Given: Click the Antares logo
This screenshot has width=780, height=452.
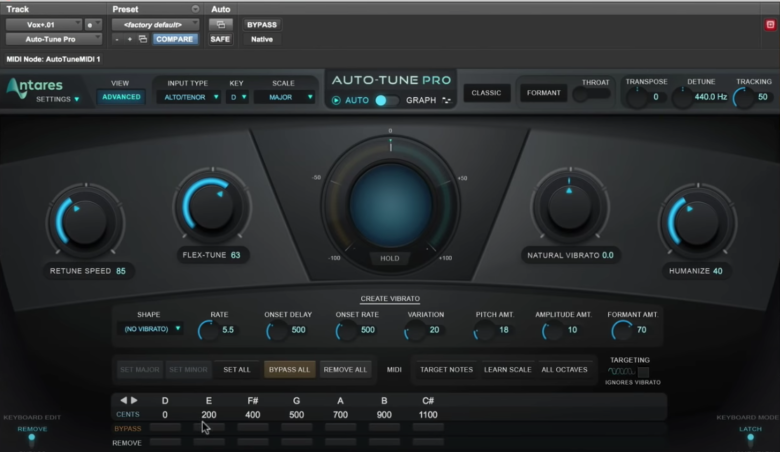Looking at the screenshot, I should click(x=35, y=89).
